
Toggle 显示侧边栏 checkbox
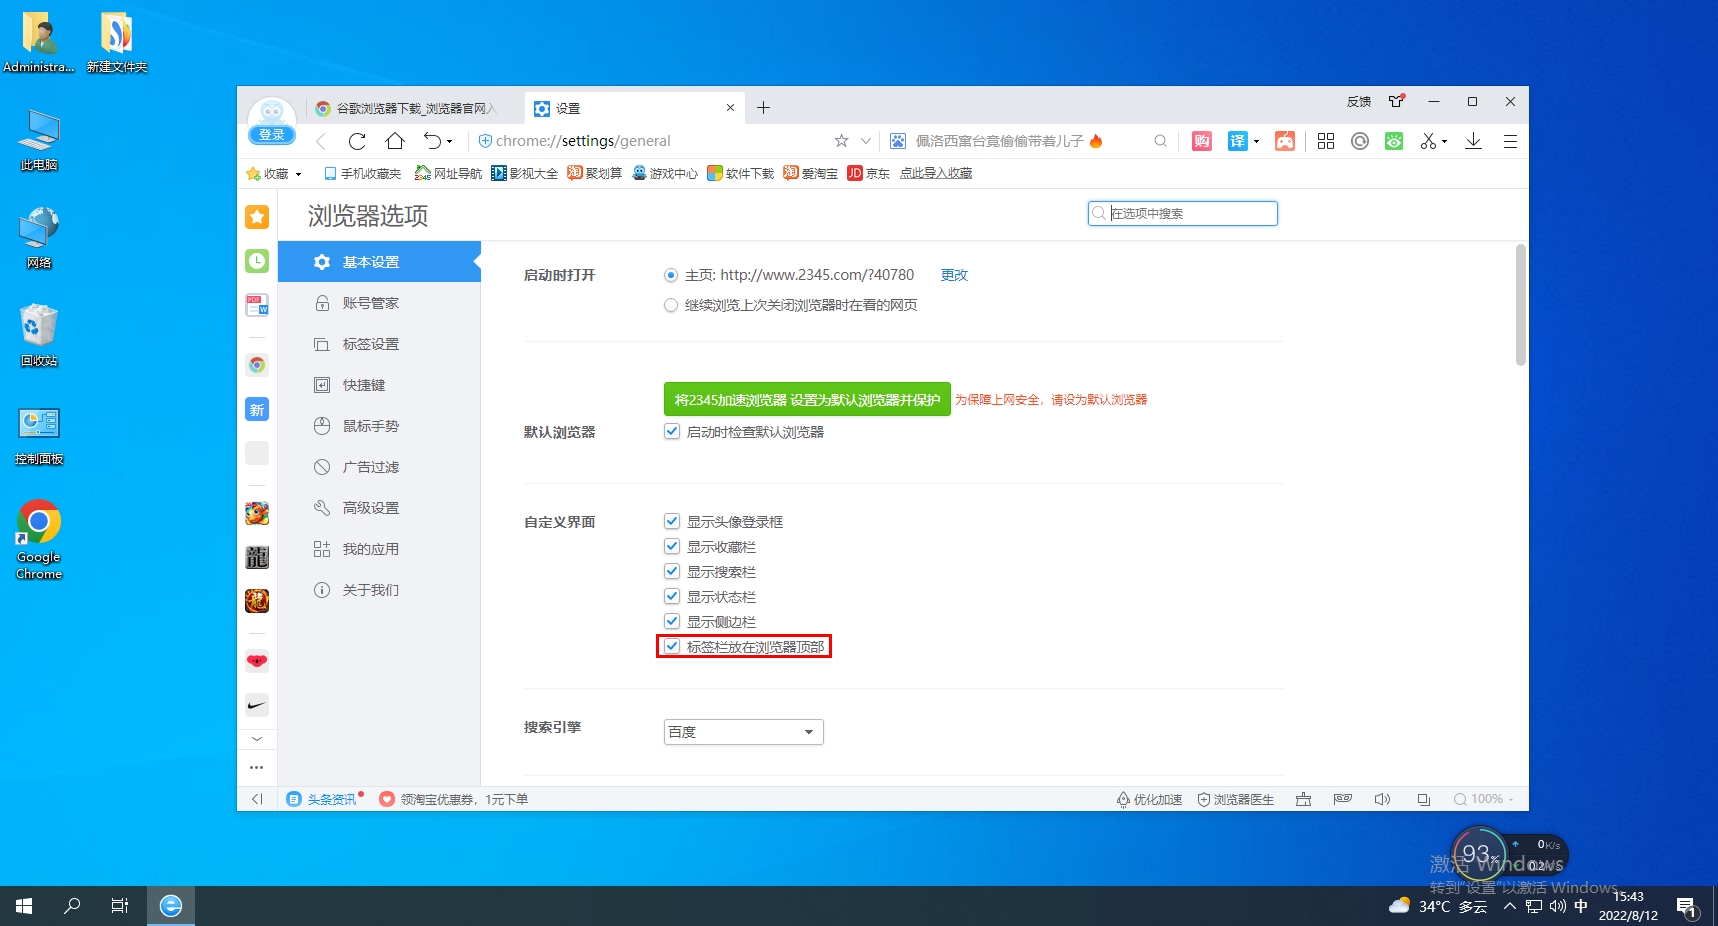pyautogui.click(x=672, y=621)
